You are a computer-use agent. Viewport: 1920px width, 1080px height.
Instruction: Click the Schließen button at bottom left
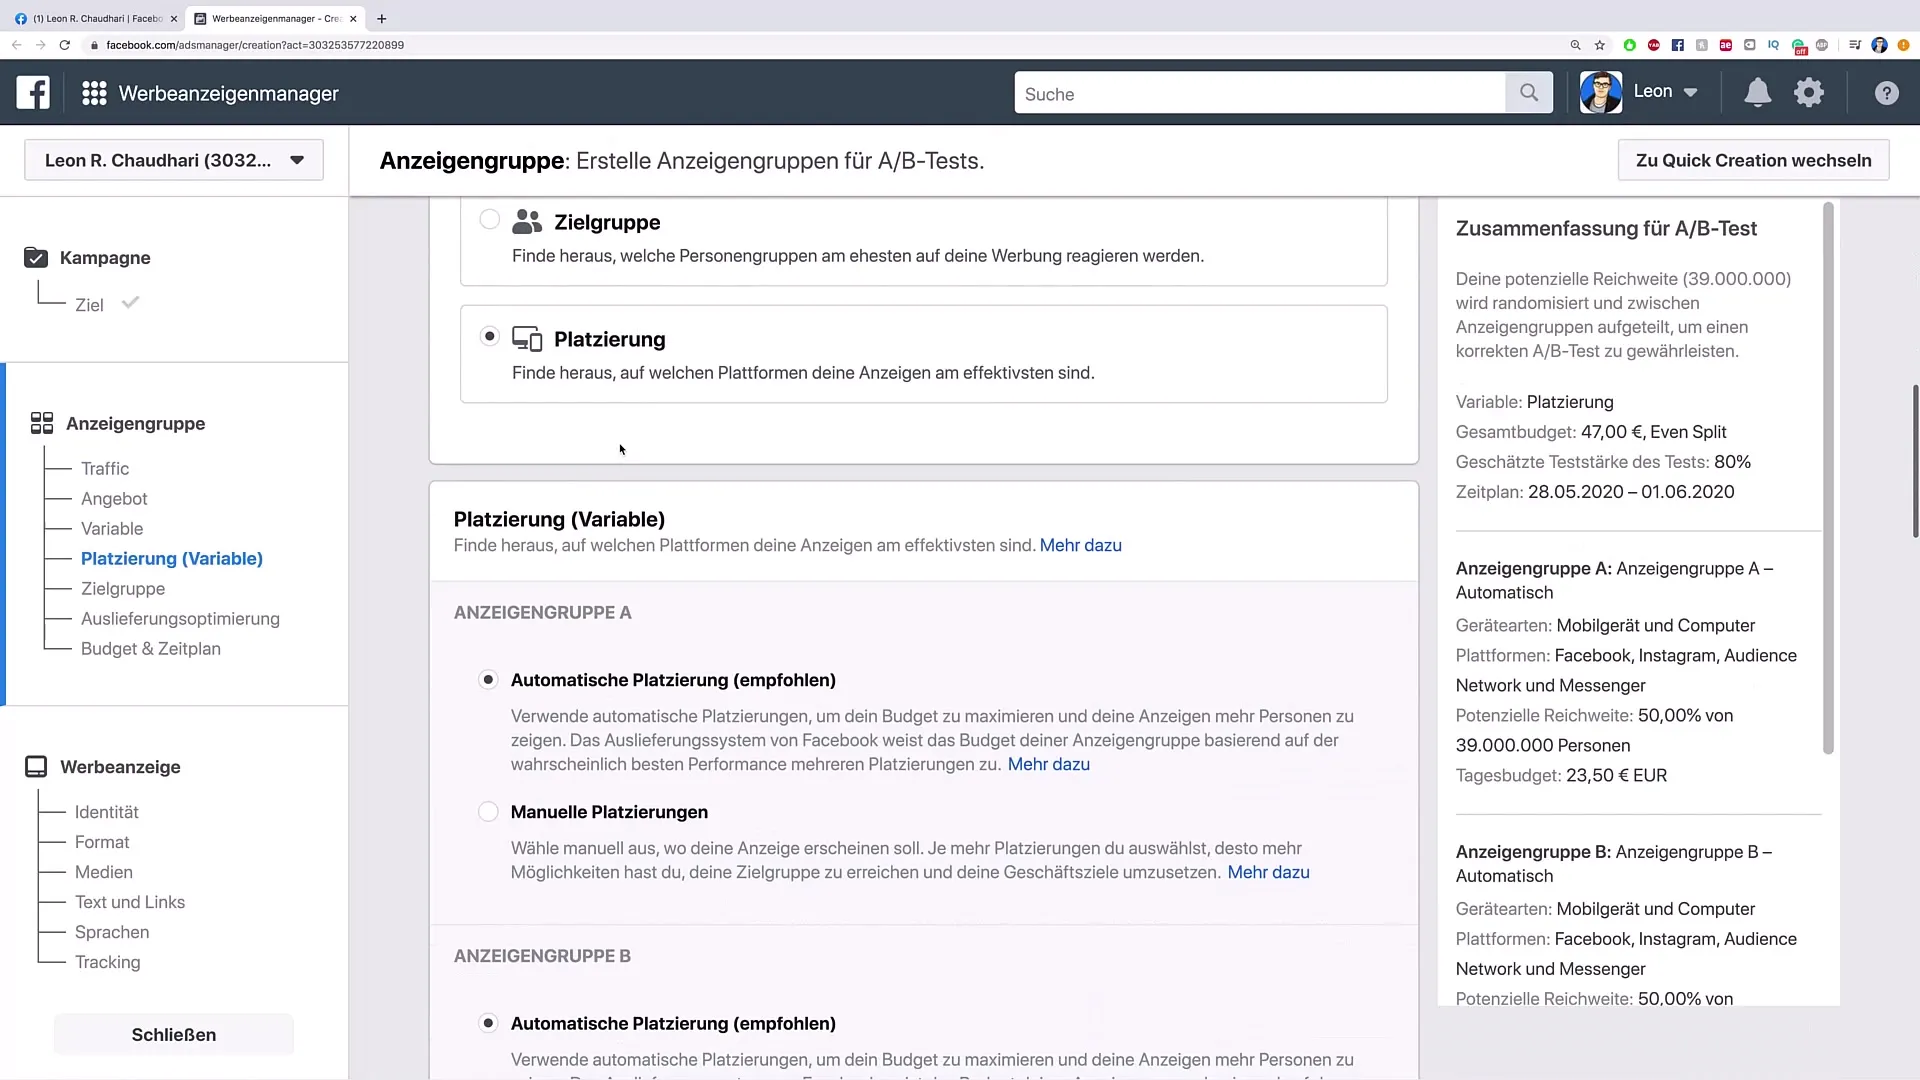pos(174,1034)
